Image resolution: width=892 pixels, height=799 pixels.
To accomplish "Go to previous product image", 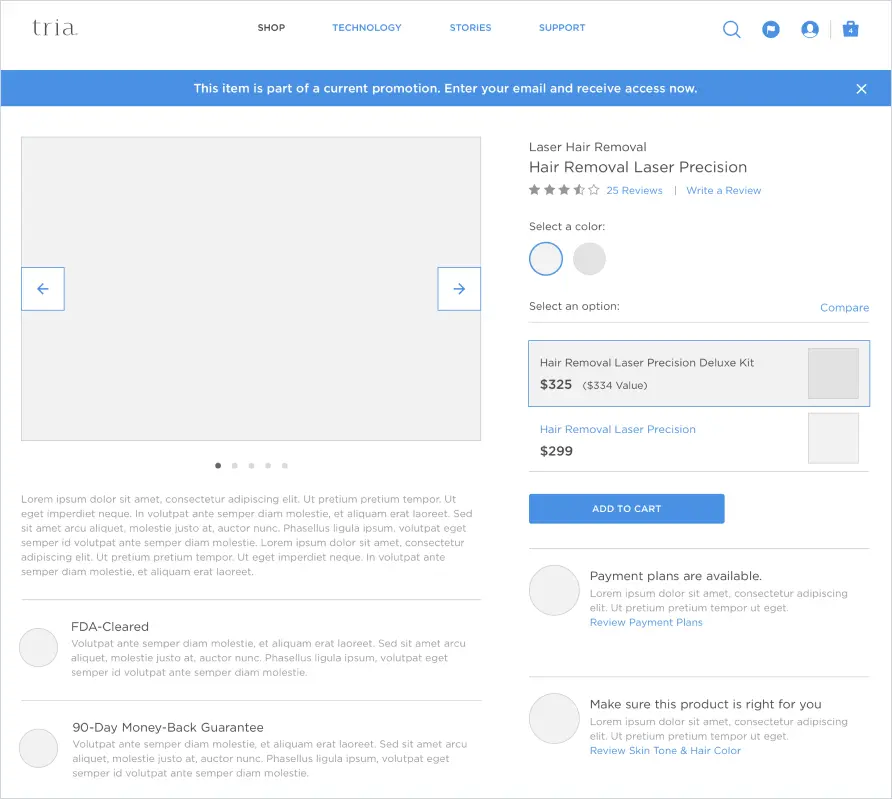I will pyautogui.click(x=43, y=289).
